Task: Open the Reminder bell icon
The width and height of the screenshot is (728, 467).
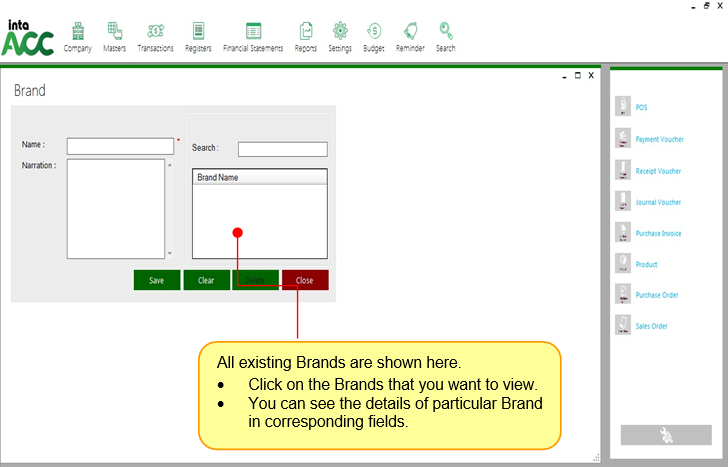Action: pyautogui.click(x=410, y=32)
